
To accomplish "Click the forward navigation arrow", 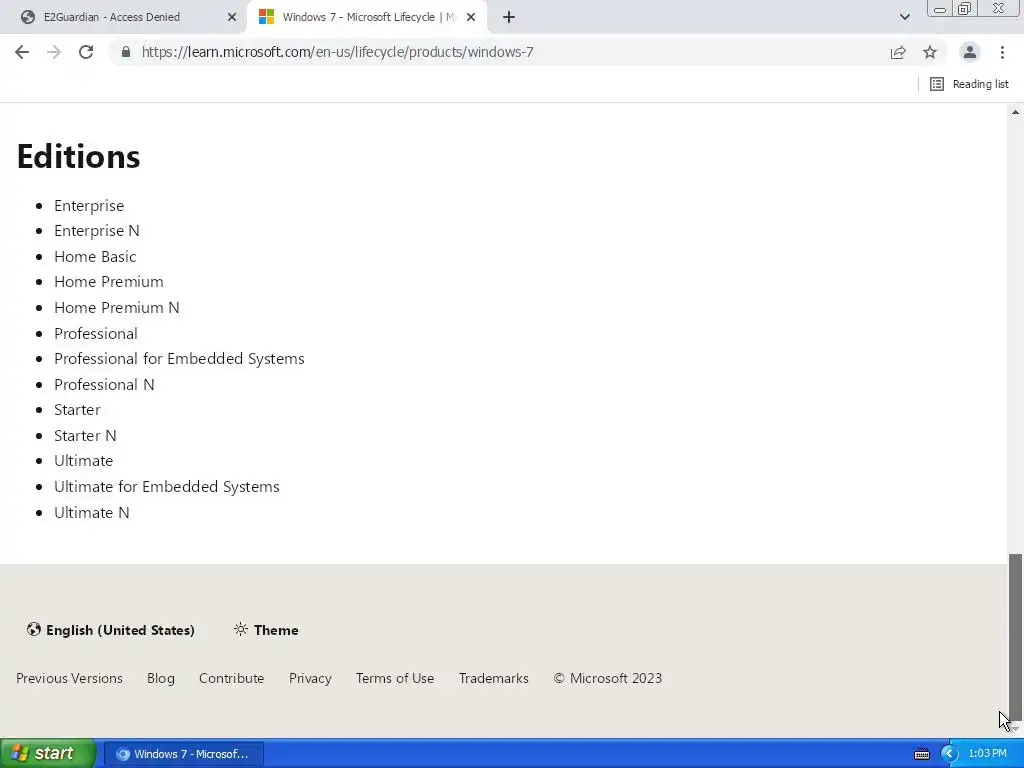I will (54, 52).
